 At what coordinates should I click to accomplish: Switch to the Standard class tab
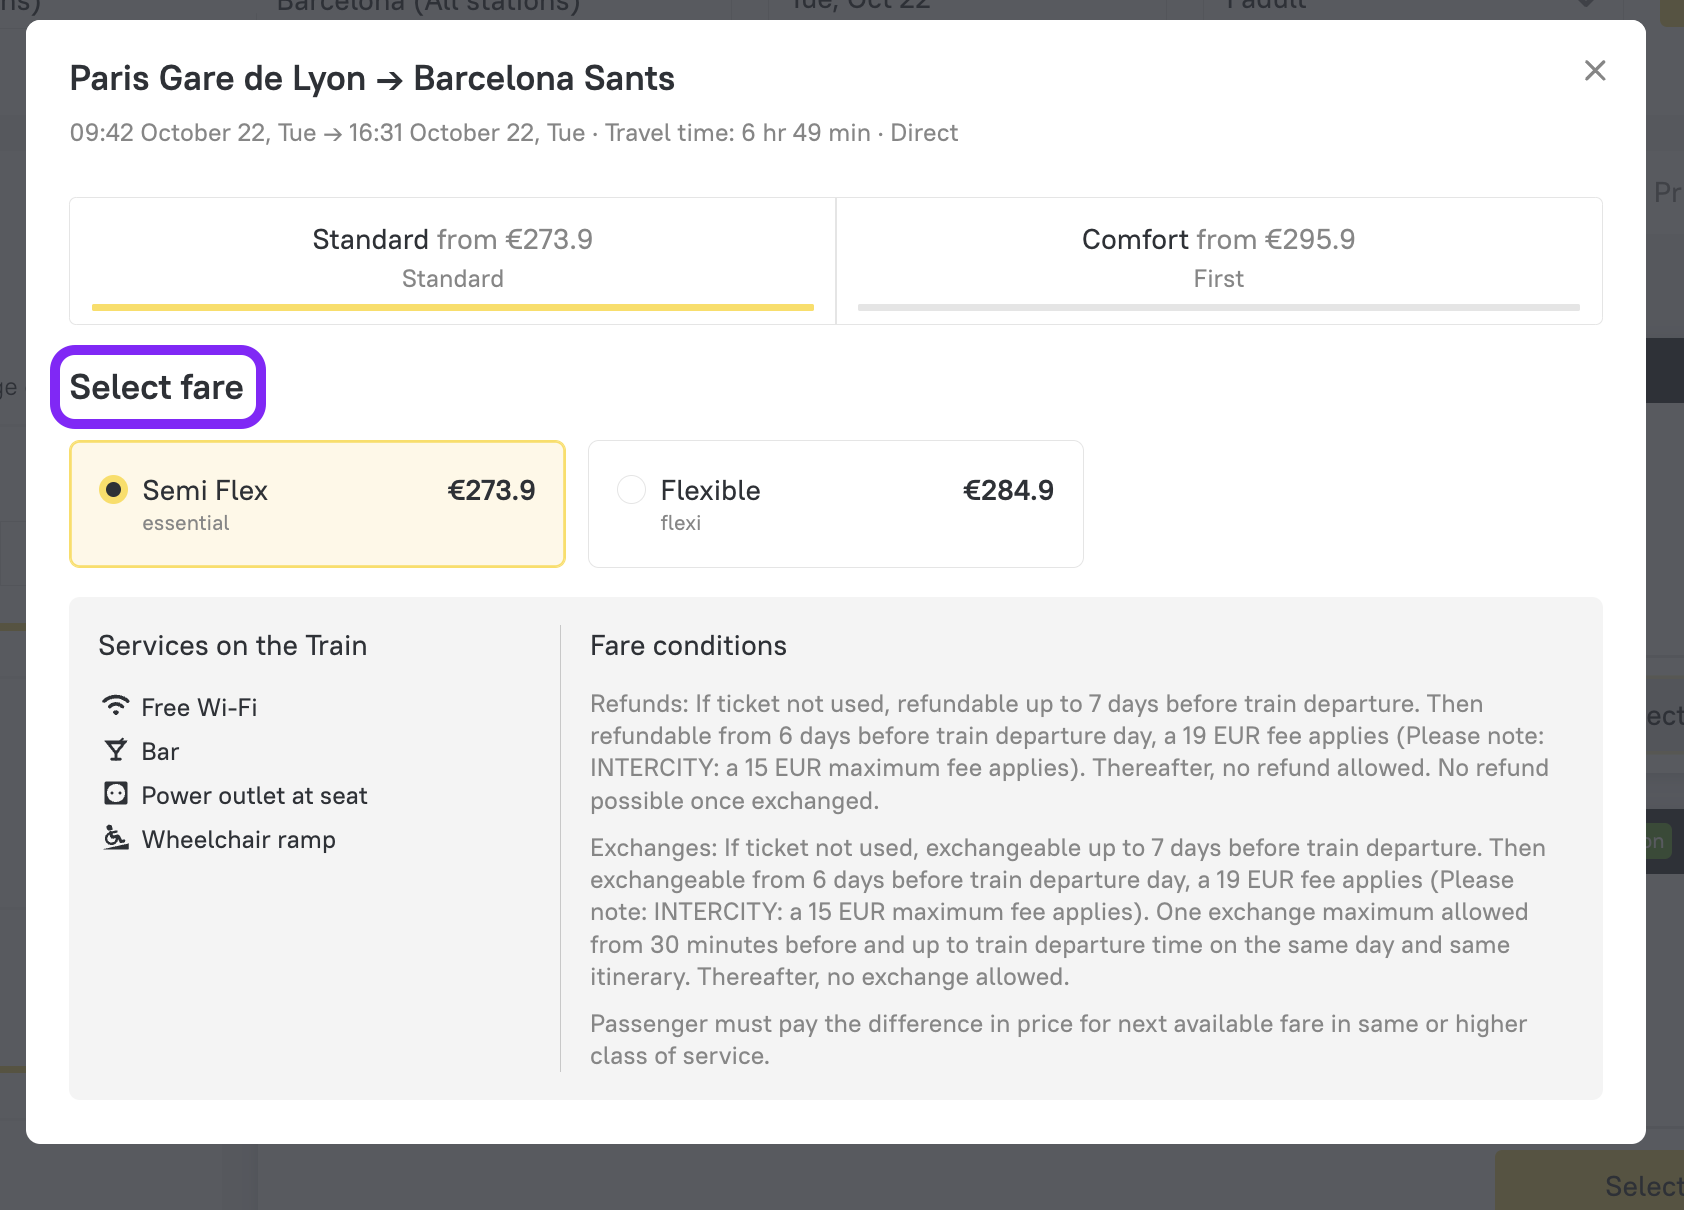point(452,258)
